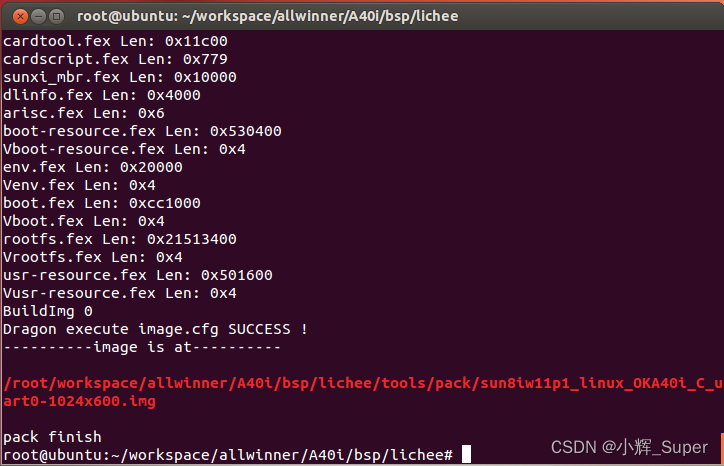Minimize the terminal window

[38, 17]
